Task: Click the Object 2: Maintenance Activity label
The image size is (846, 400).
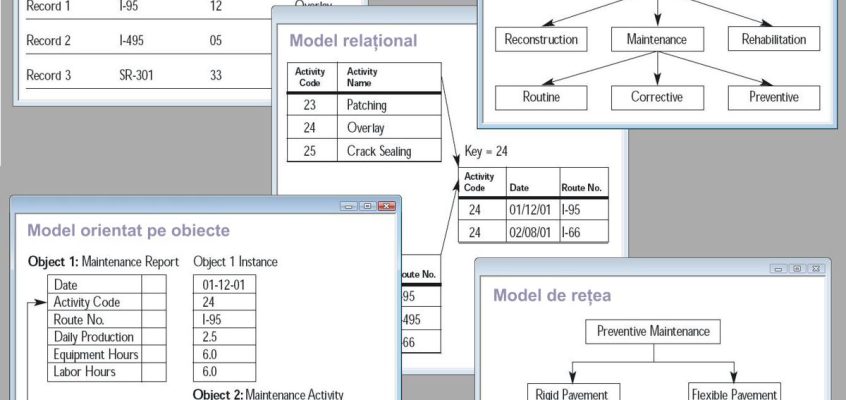Action: coord(268,394)
